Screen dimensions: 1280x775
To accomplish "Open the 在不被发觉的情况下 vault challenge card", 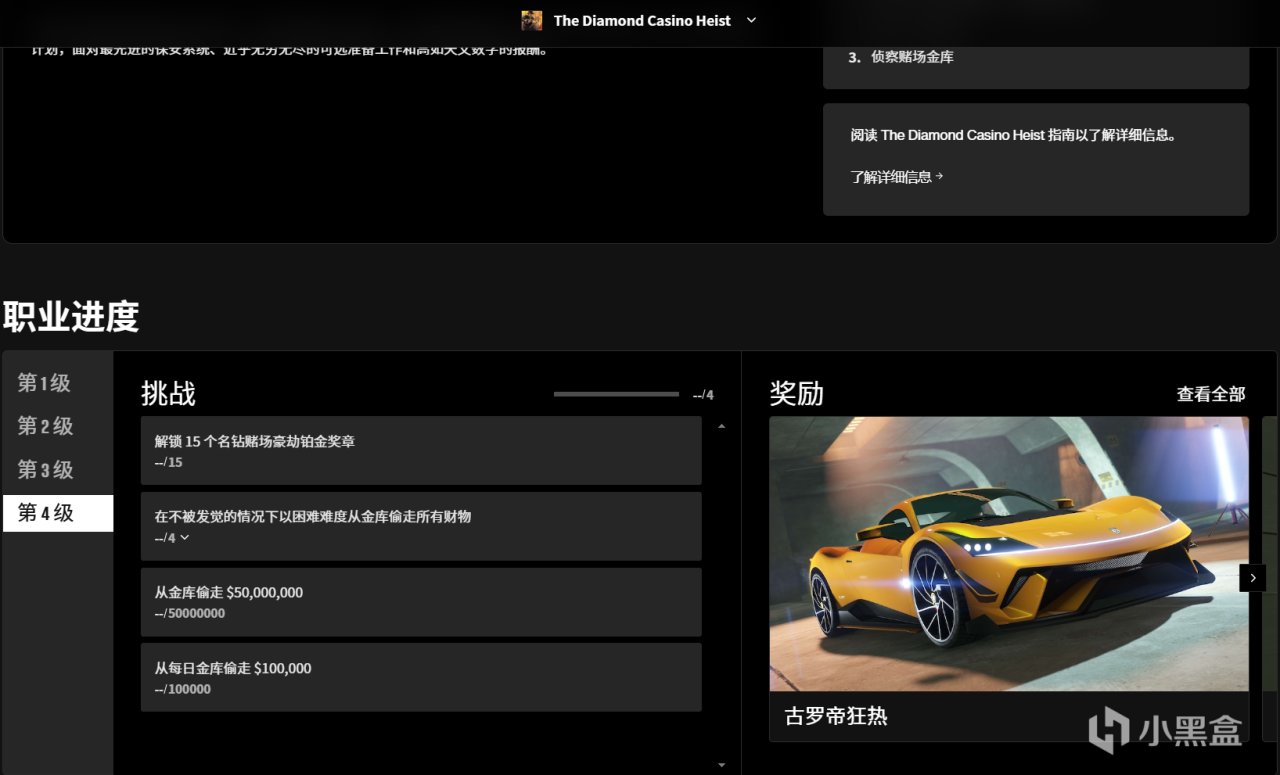I will pyautogui.click(x=421, y=526).
